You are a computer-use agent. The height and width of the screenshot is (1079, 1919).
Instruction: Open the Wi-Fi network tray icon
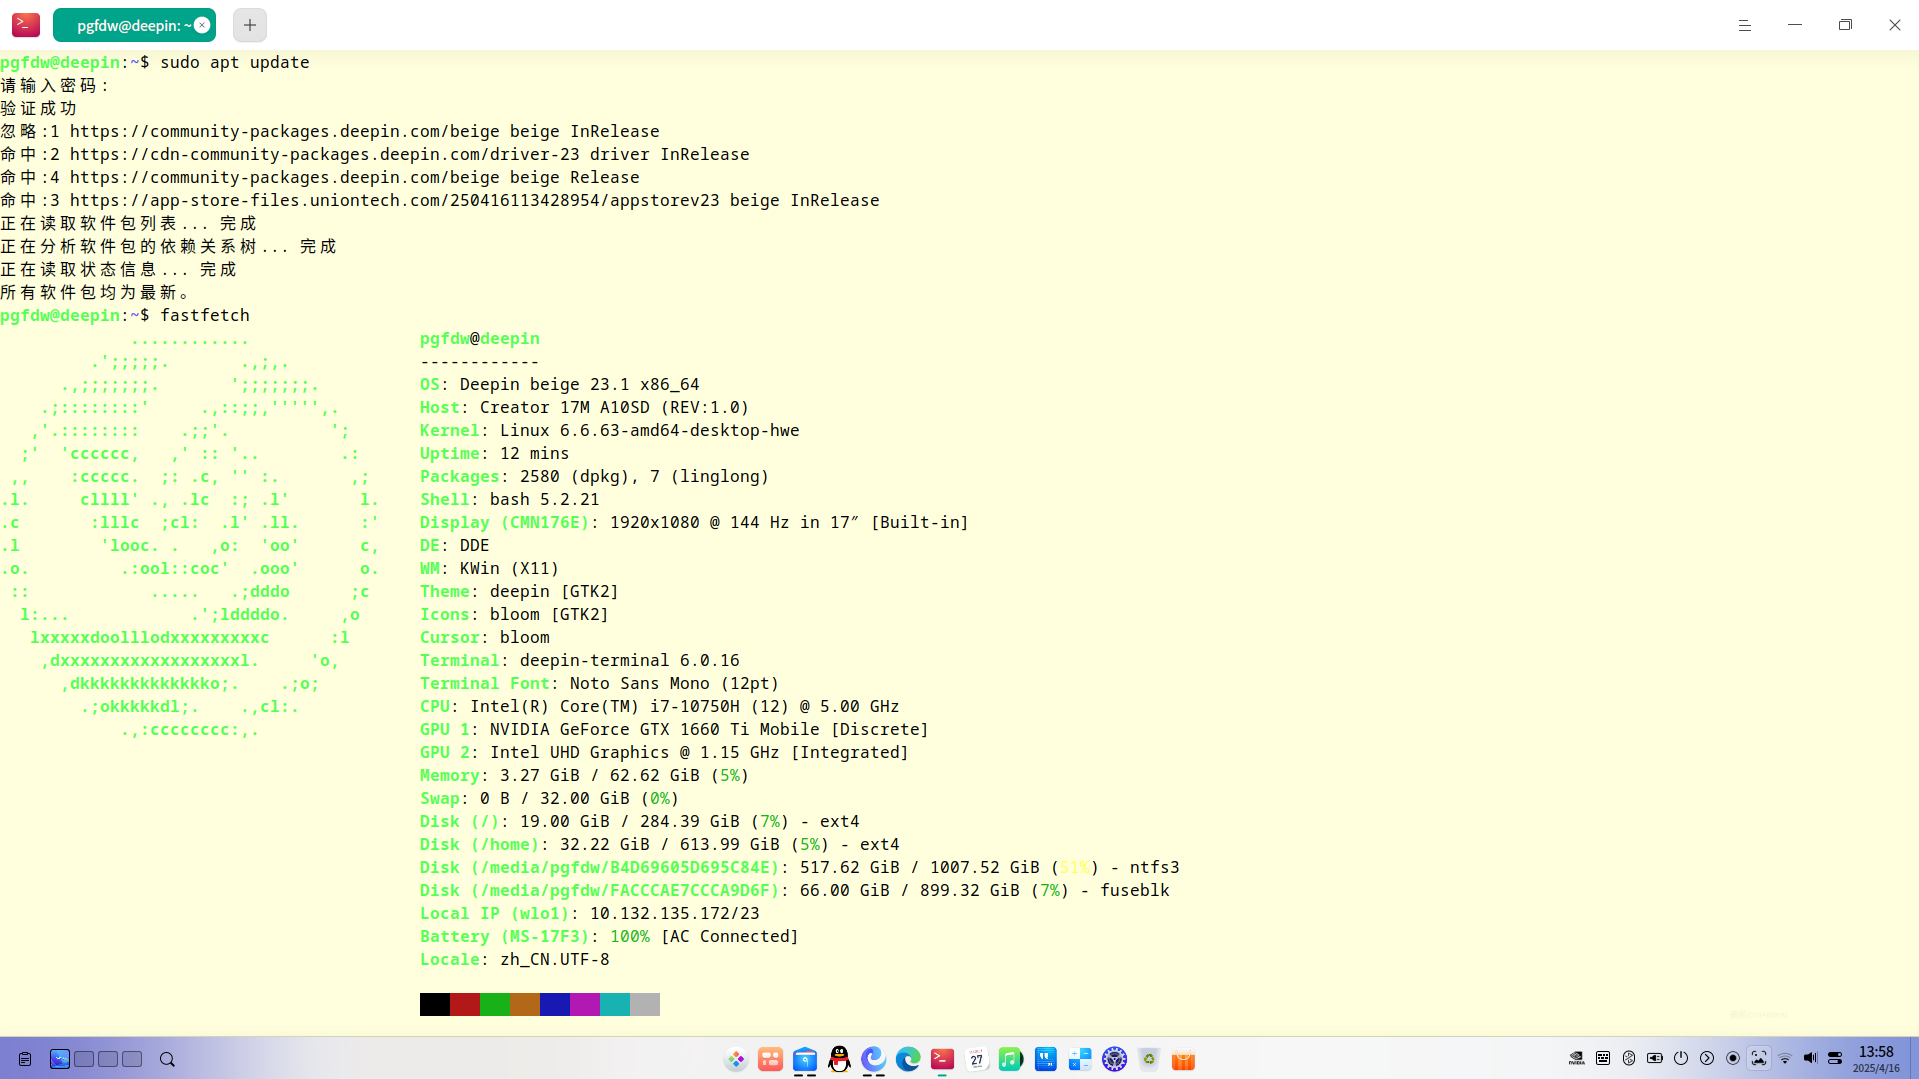(x=1785, y=1058)
